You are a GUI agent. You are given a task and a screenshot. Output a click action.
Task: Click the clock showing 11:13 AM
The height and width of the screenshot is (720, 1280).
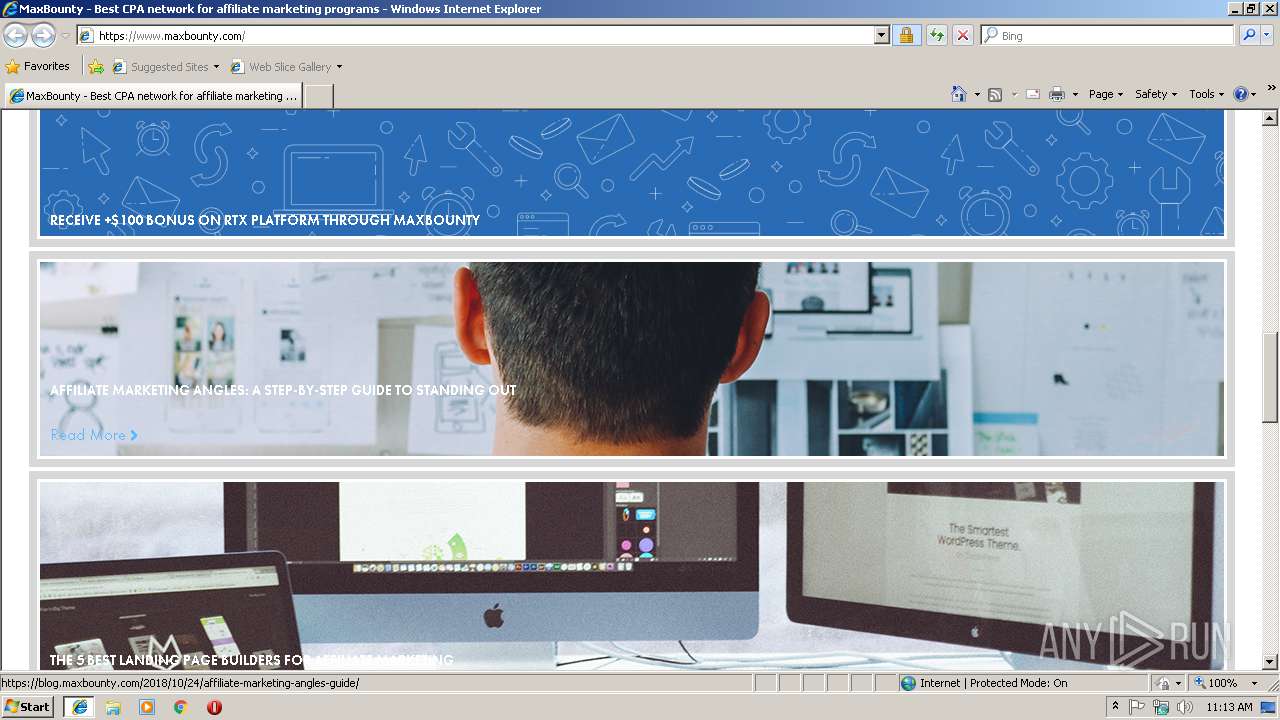[1229, 707]
